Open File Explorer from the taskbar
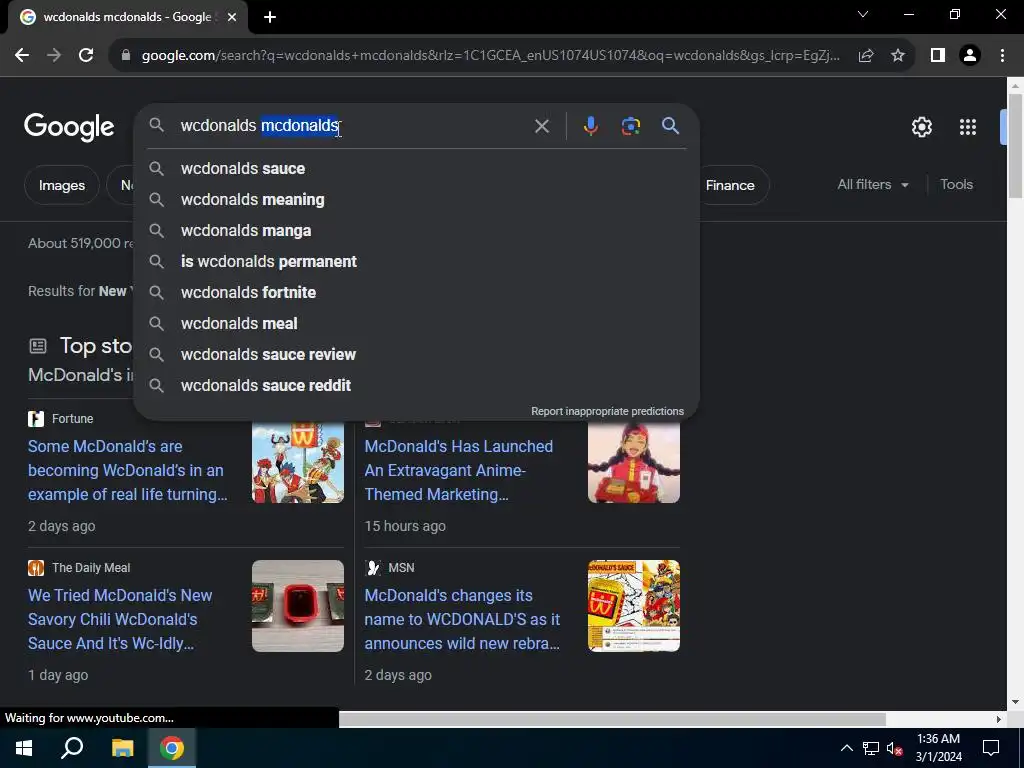 122,748
